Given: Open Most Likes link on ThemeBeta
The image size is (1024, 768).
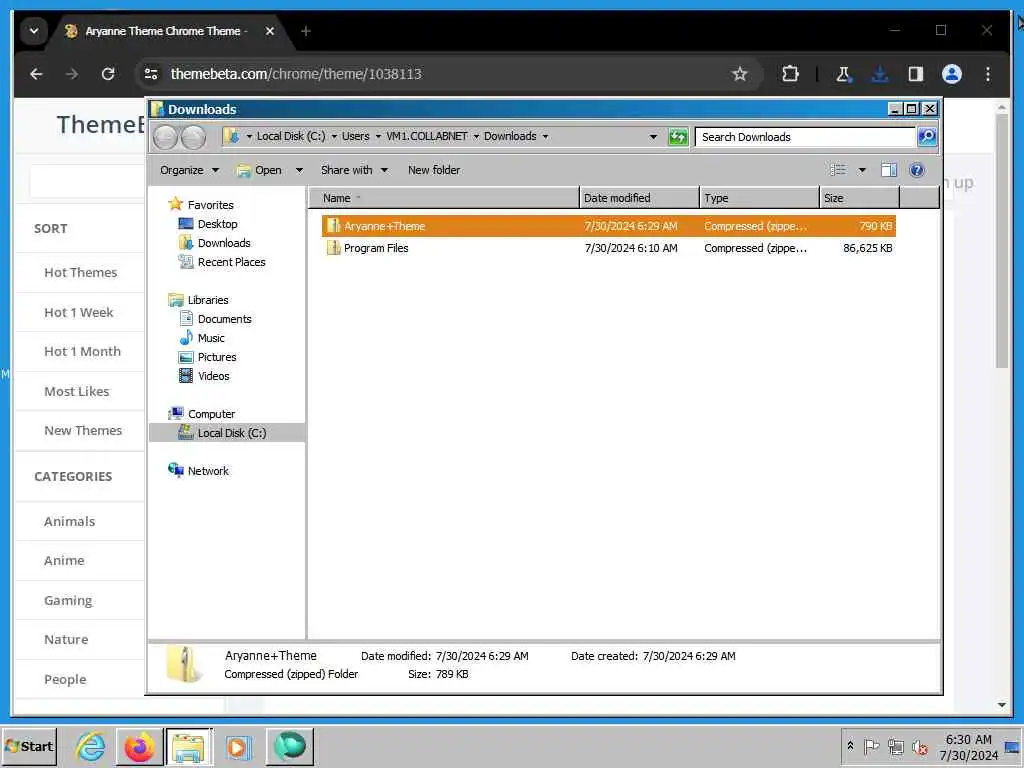Looking at the screenshot, I should tap(77, 391).
